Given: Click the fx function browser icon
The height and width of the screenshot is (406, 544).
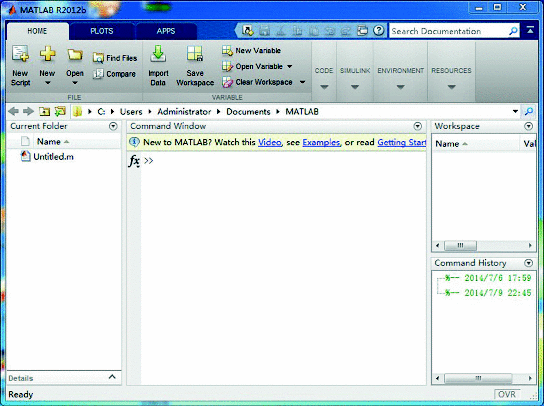Looking at the screenshot, I should click(134, 161).
